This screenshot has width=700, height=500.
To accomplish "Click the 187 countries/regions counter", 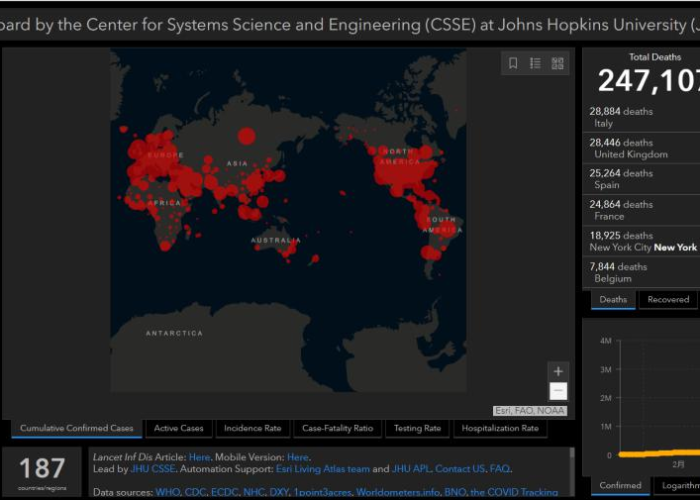I will coord(42,472).
